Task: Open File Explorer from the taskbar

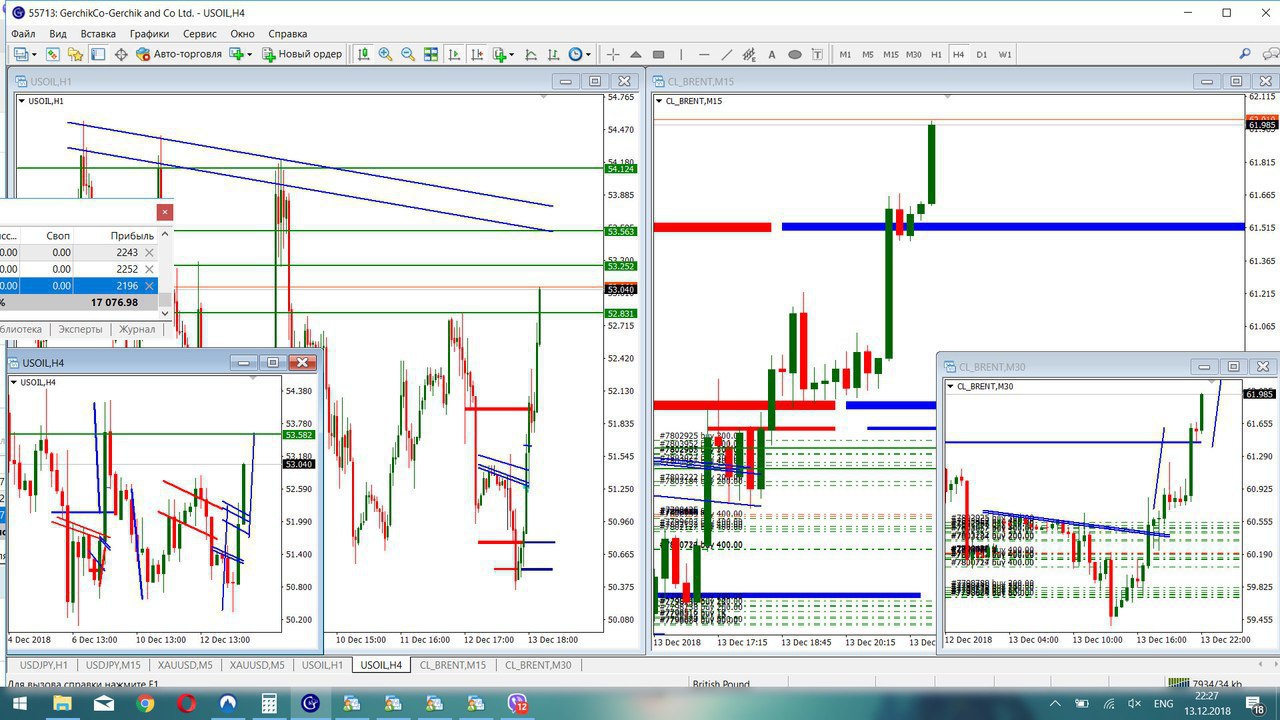Action: point(63,704)
